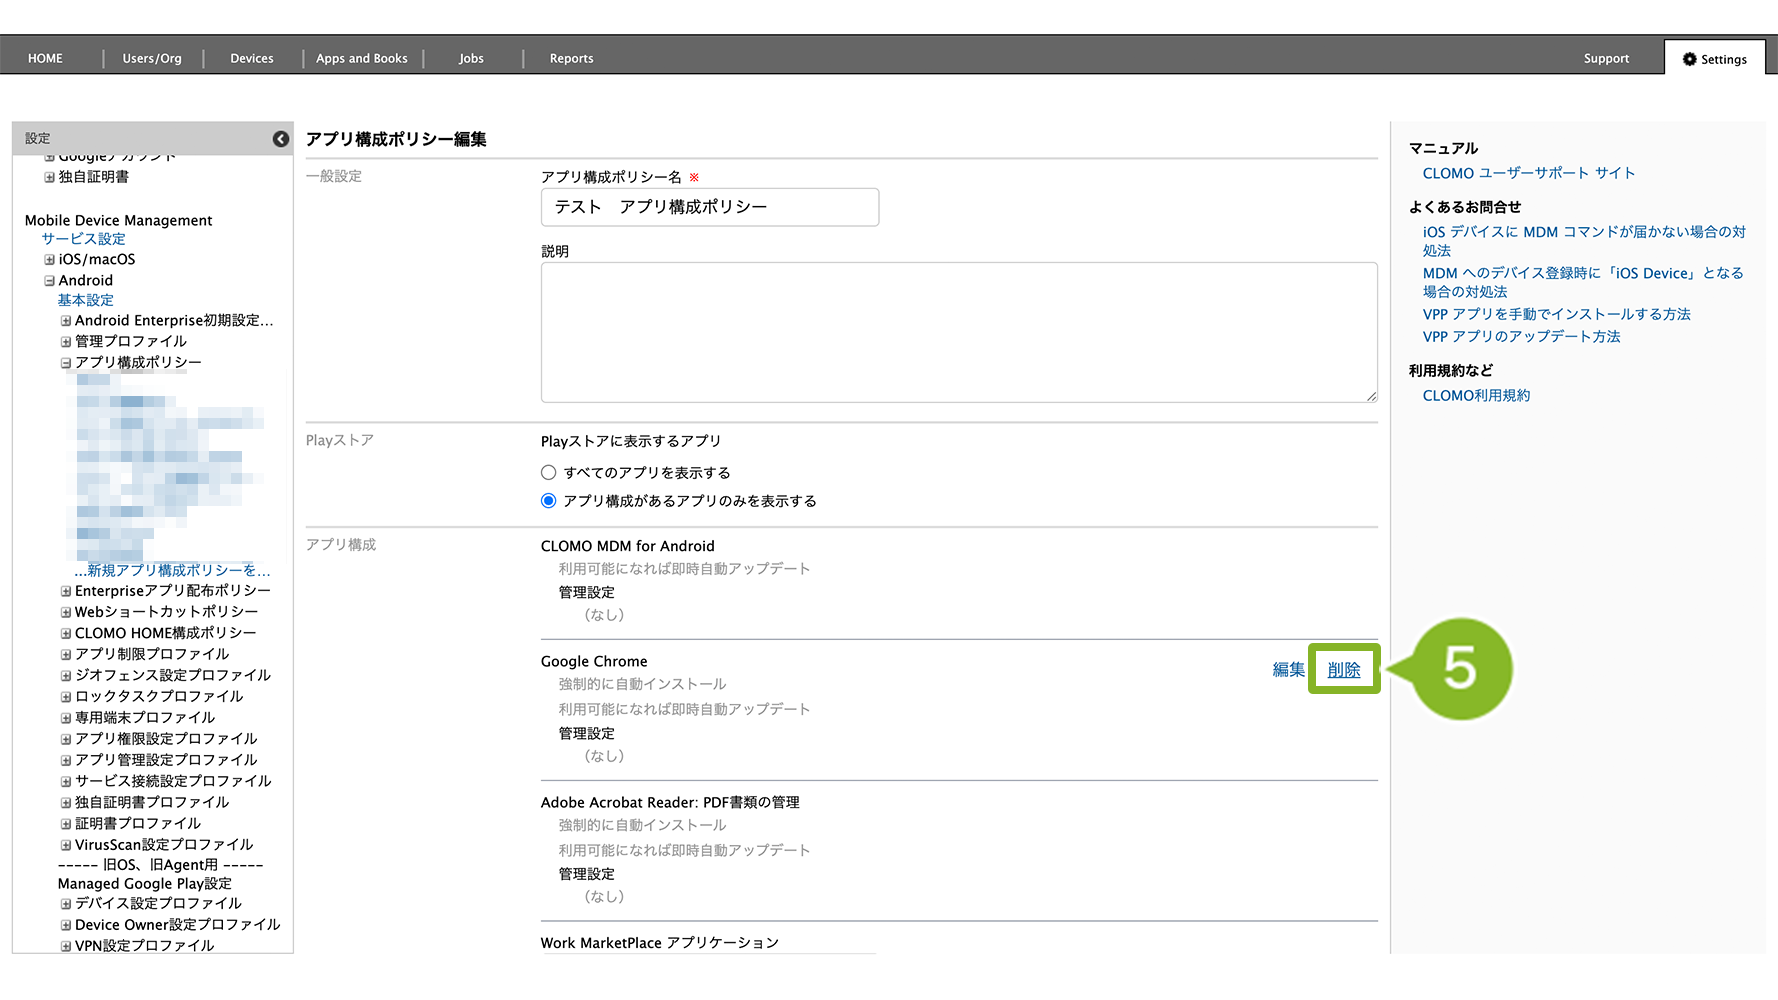Click 編集 link for Google Chrome
1778x1000 pixels.
pos(1288,670)
